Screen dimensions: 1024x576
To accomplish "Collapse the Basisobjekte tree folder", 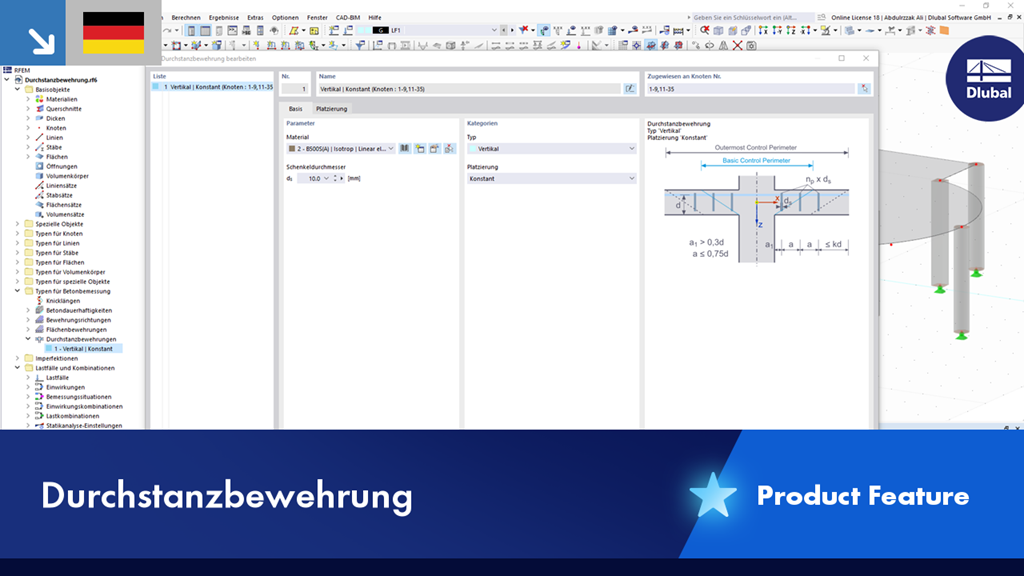I will click(18, 89).
